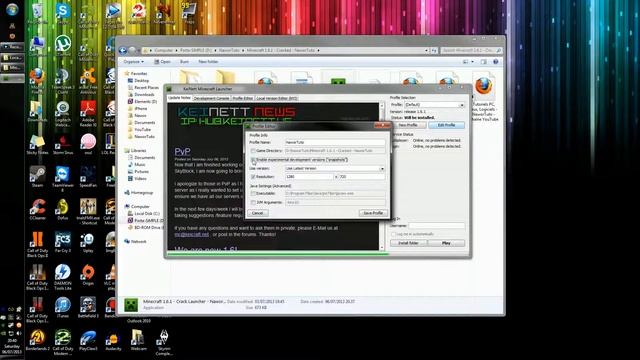Screen dimensions: 640x360
Task: Open Explorer view options dropdown
Action: (473, 62)
